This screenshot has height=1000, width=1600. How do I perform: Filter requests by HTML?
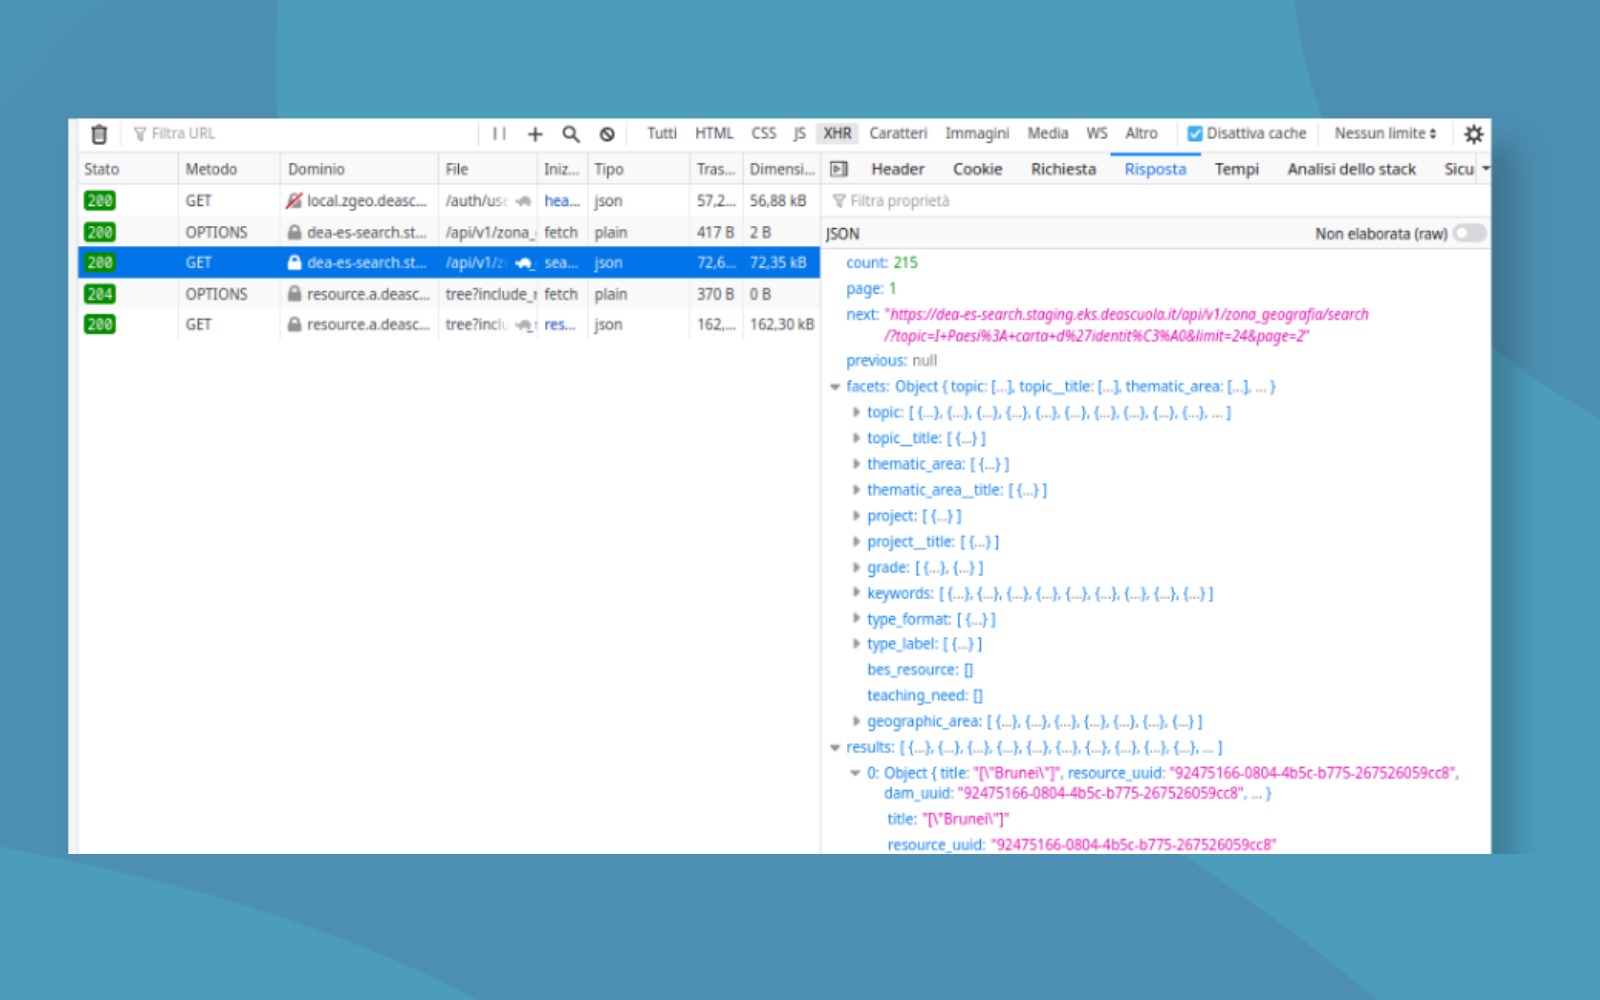point(714,133)
